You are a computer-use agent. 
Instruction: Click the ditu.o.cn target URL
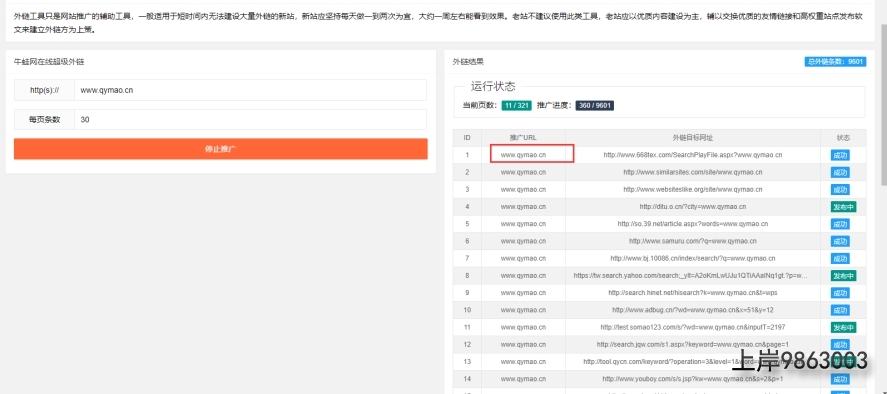(692, 207)
